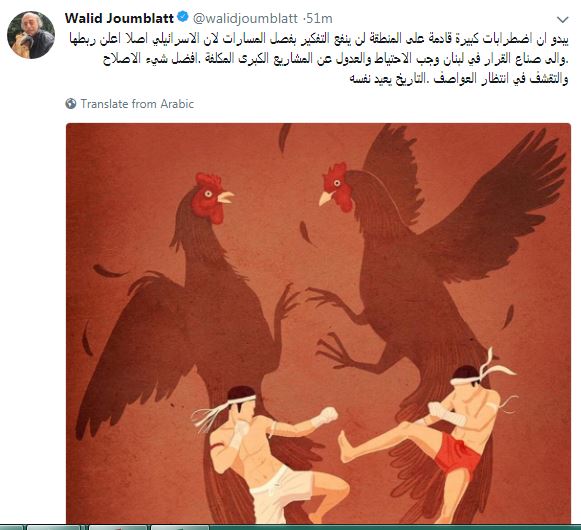Click the blue verified badge next to the name
The image size is (581, 530).
(183, 17)
